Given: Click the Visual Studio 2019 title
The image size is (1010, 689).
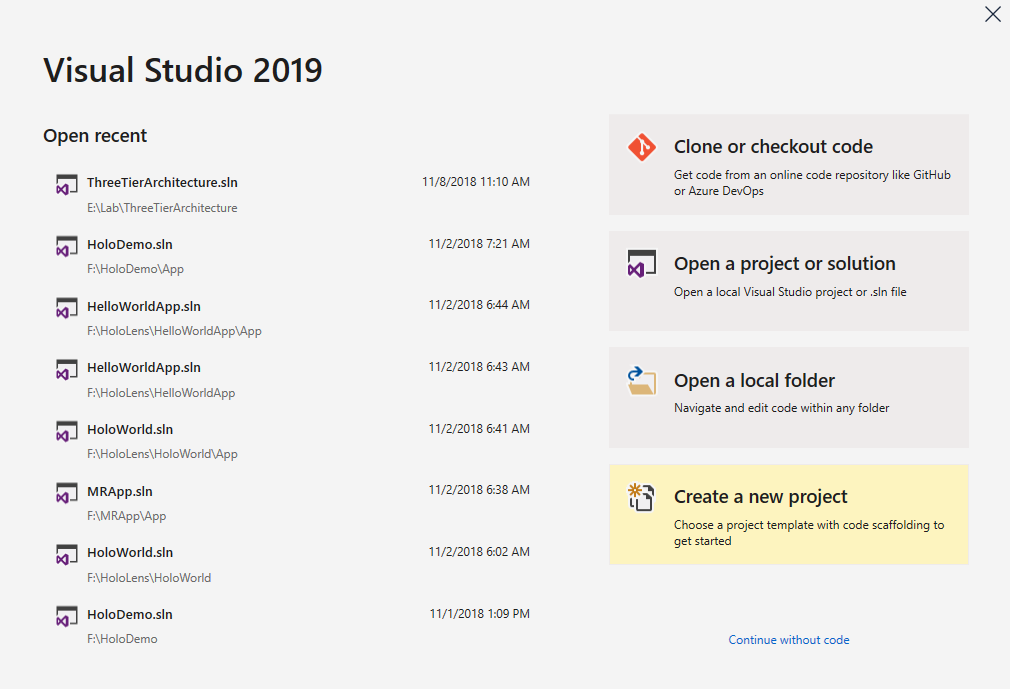Looking at the screenshot, I should [183, 70].
